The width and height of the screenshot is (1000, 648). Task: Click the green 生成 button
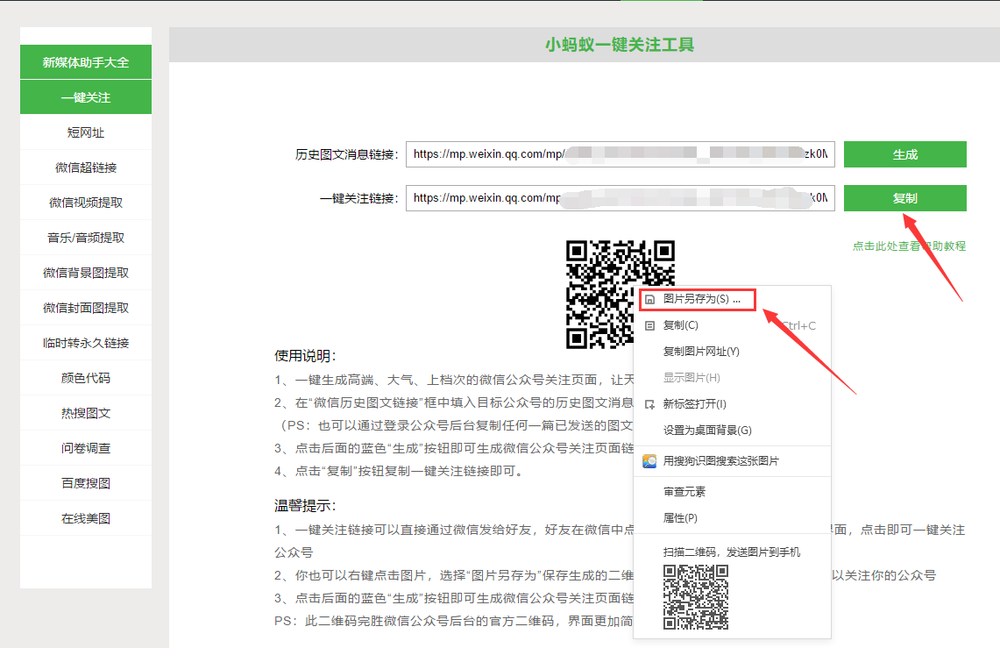(905, 154)
